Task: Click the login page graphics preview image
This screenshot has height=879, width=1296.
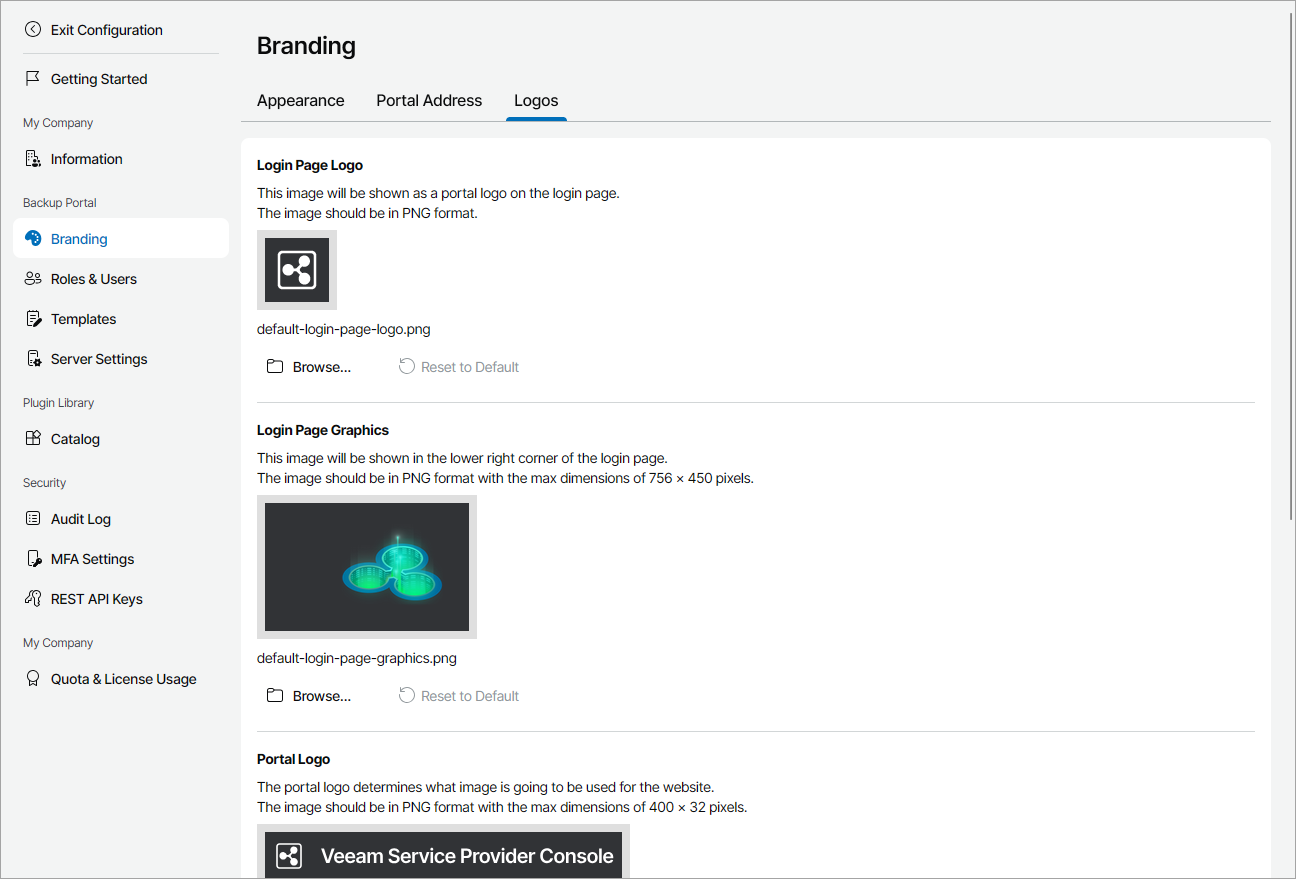Action: (367, 567)
